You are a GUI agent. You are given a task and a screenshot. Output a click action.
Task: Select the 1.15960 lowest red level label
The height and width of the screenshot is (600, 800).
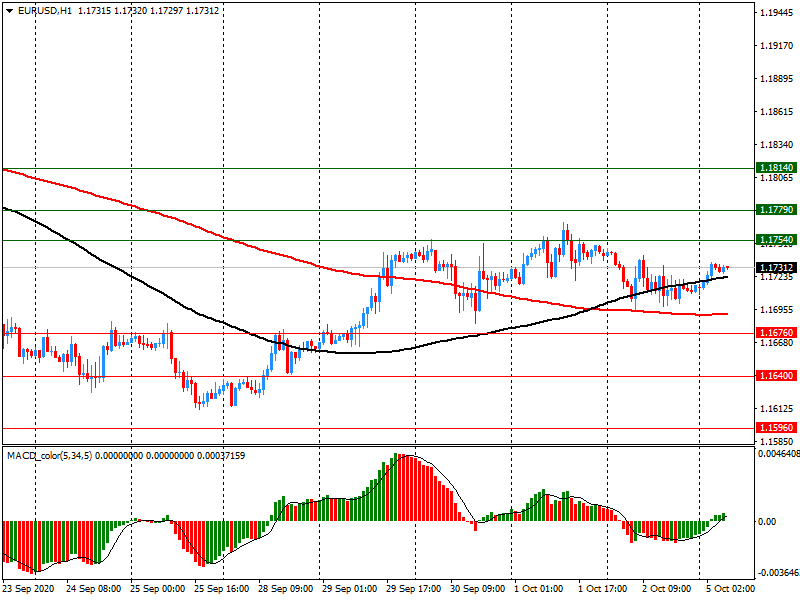point(776,428)
